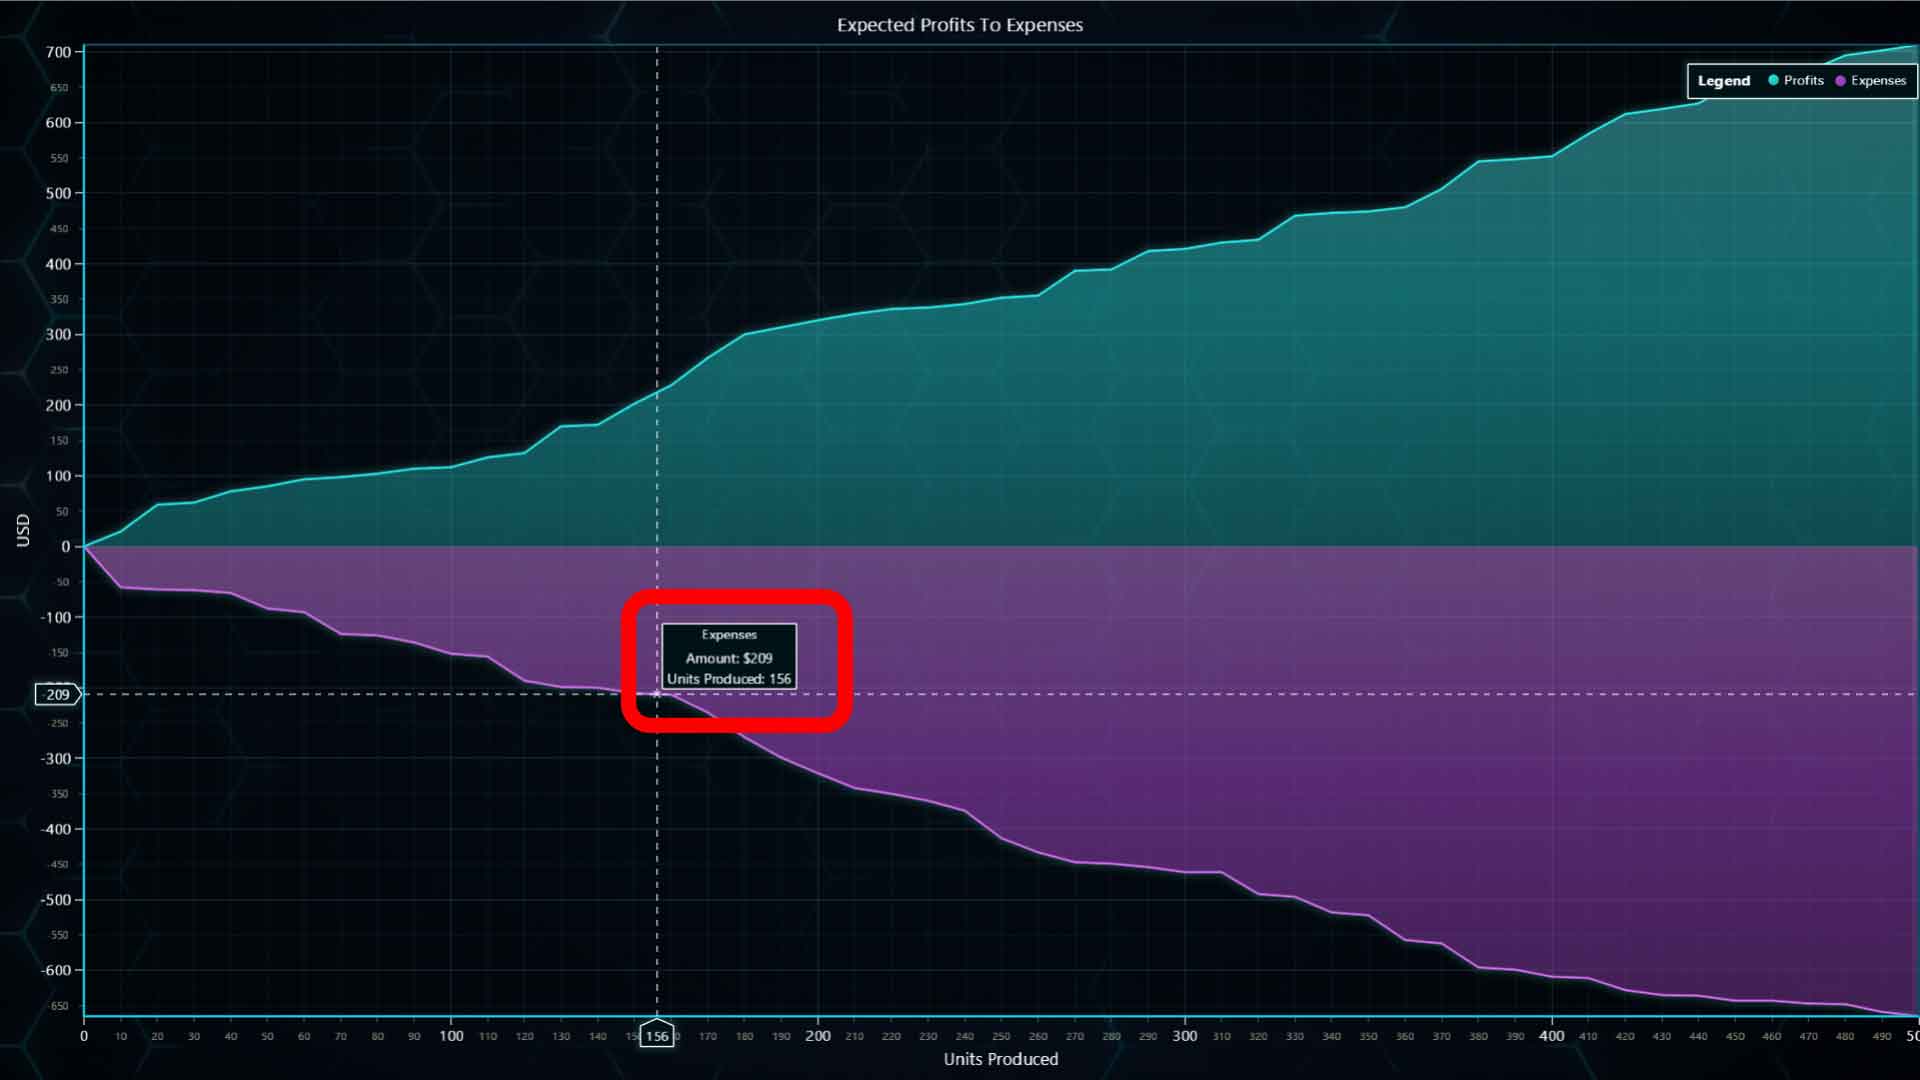Click the -100 tick label on Y-axis

pos(56,617)
